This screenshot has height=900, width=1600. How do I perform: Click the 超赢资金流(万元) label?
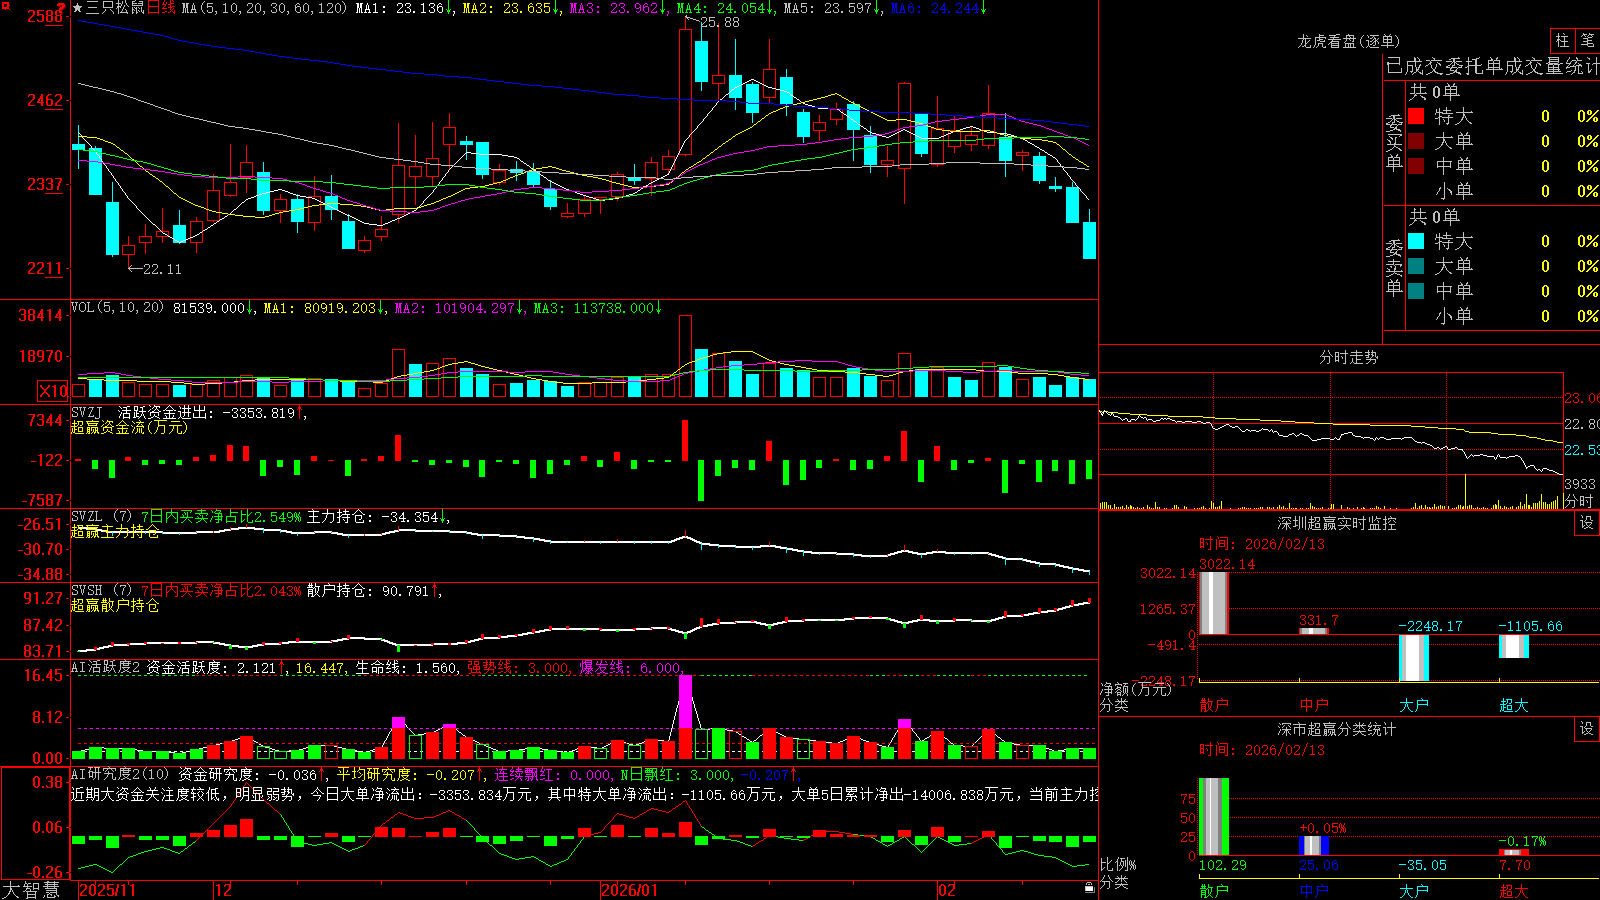[x=129, y=427]
